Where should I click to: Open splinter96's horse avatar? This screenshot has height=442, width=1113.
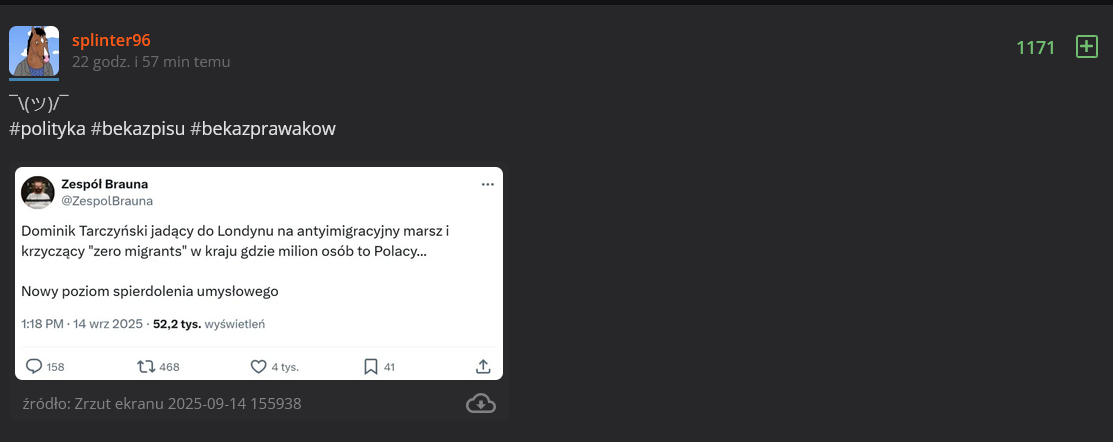[34, 51]
